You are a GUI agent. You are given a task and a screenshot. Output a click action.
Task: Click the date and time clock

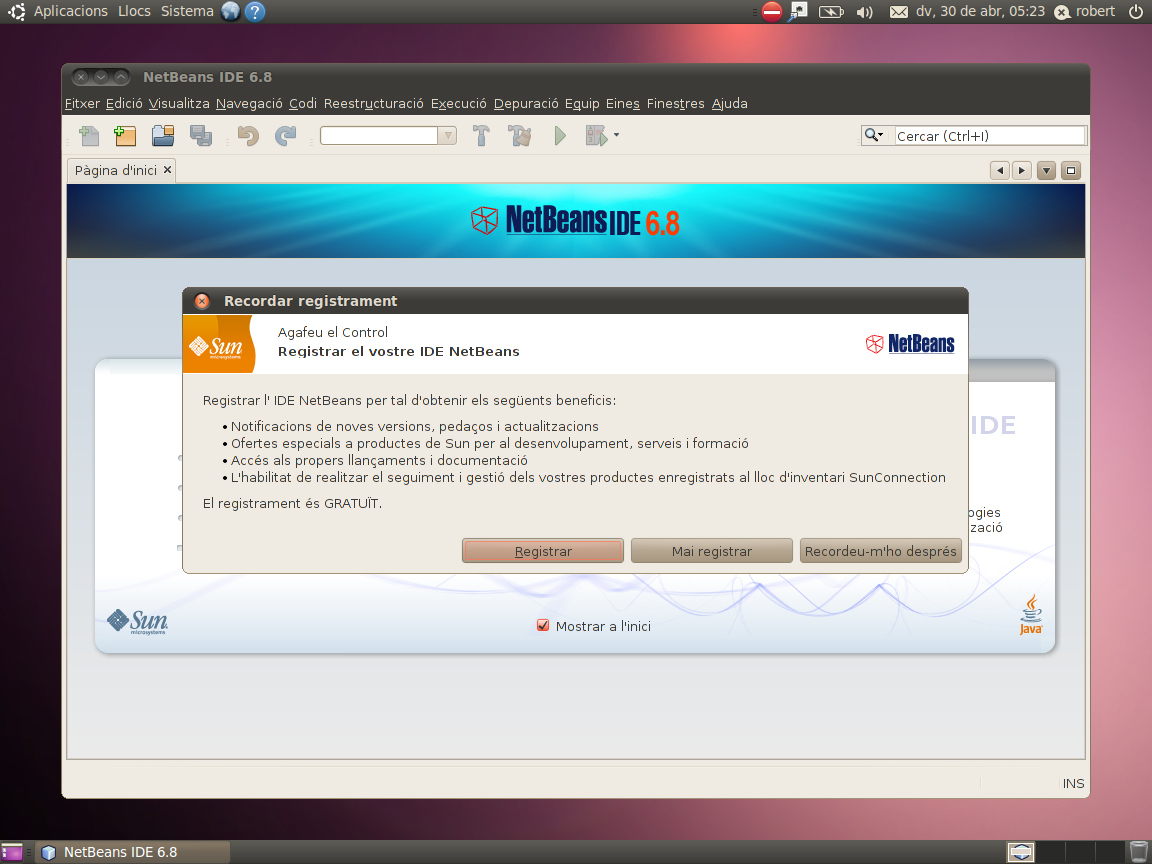coord(980,11)
